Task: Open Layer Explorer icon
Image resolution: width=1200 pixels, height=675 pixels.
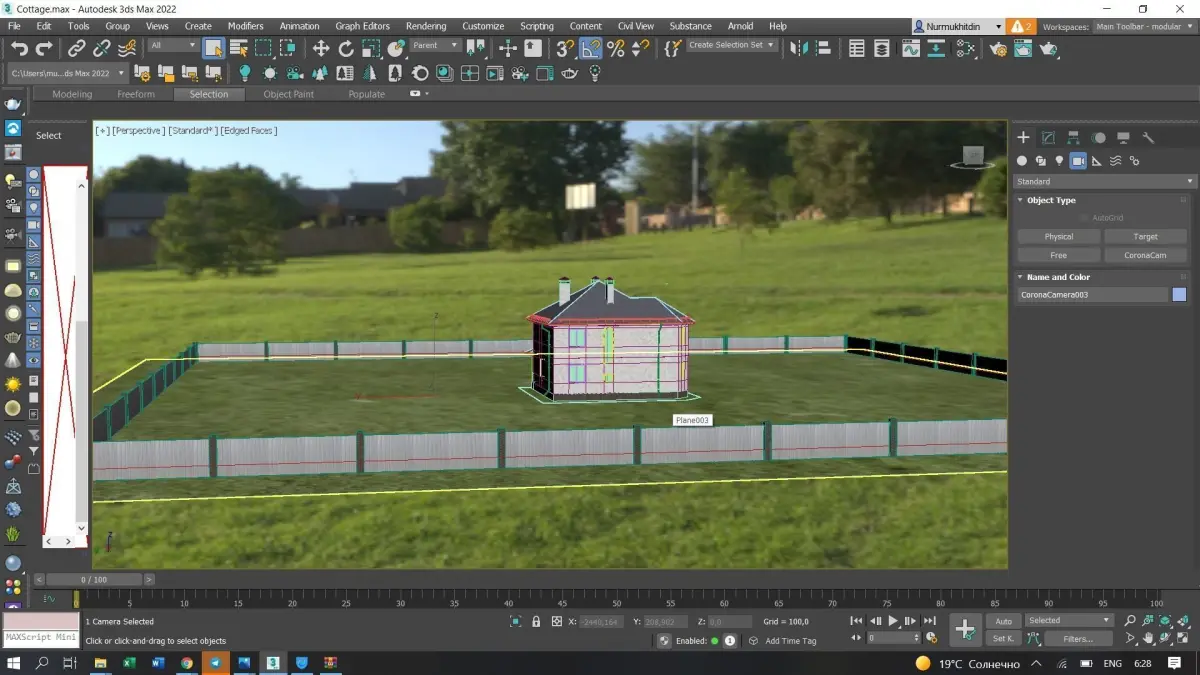Action: point(882,48)
